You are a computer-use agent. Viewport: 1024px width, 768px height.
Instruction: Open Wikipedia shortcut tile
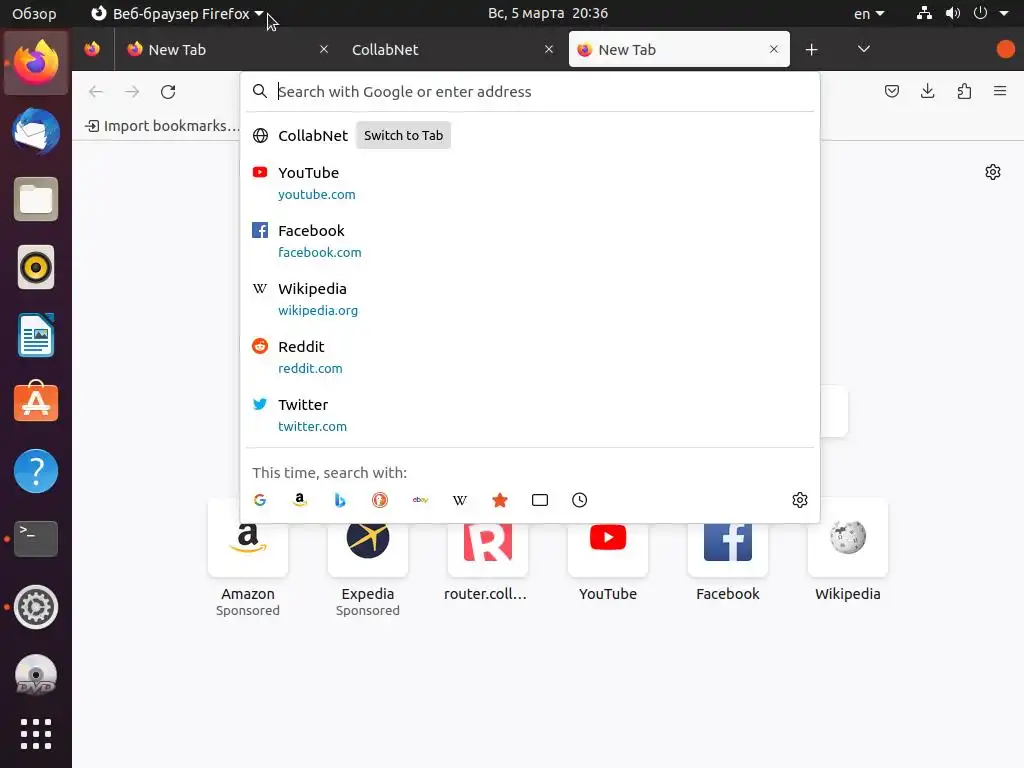[847, 552]
